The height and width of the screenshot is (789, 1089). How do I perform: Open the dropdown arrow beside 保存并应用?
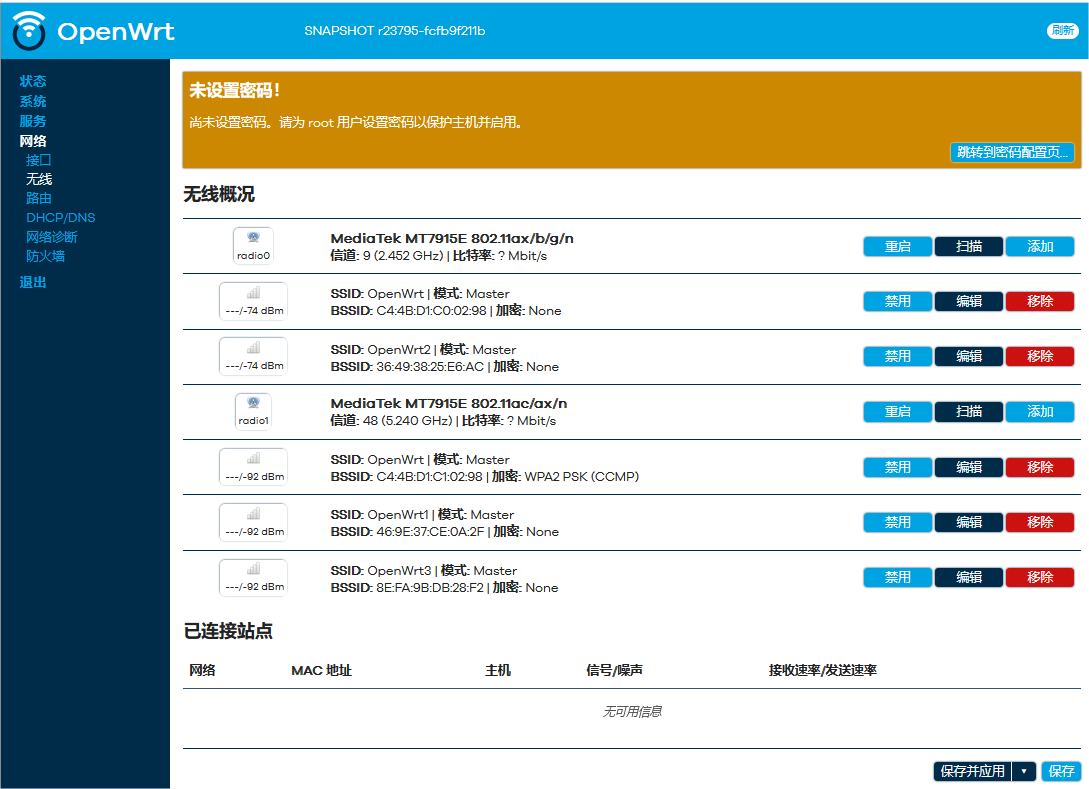[x=1023, y=771]
